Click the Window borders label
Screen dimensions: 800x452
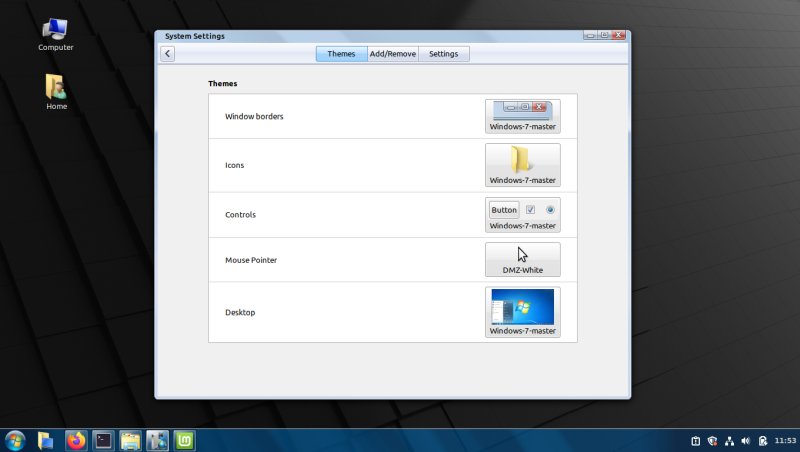[x=254, y=116]
